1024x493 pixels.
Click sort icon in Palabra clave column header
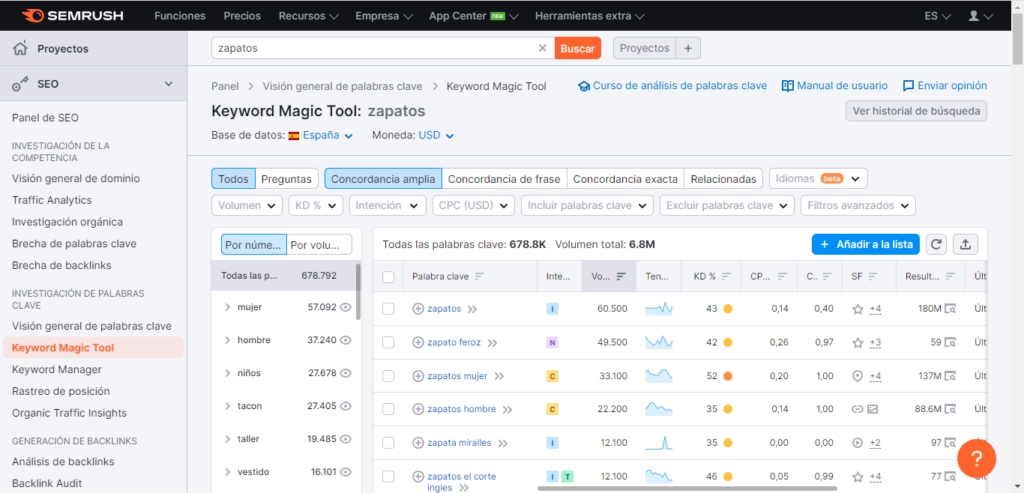[x=479, y=277]
